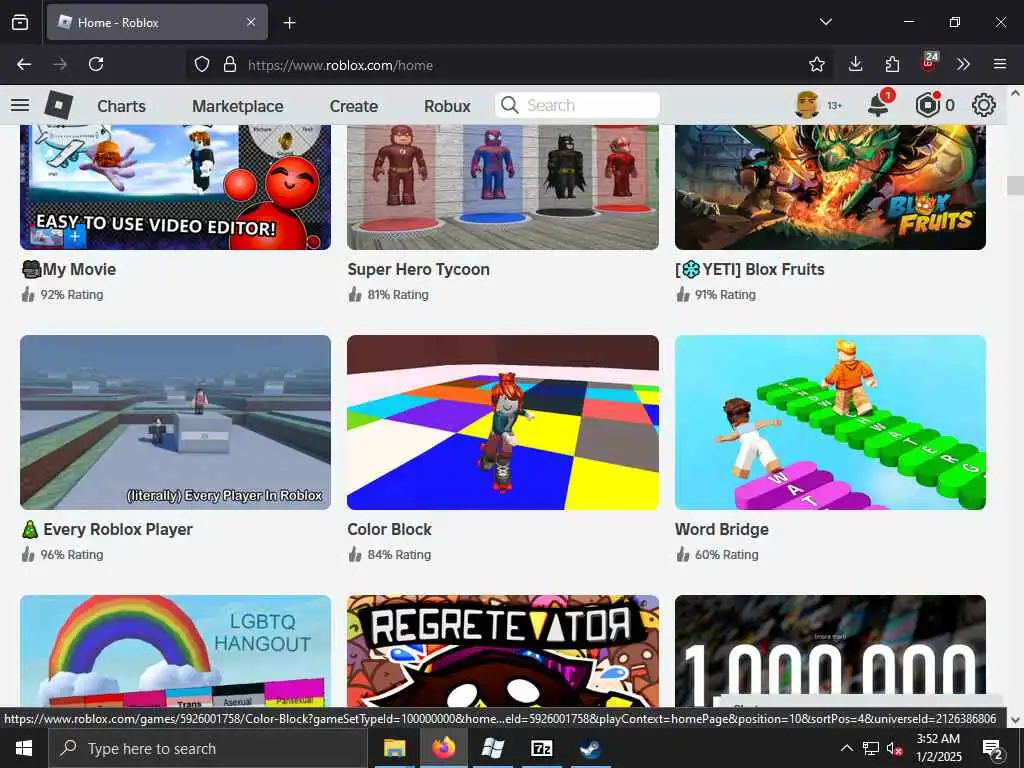
Task: Open the Firefox extensions puzzle icon
Action: (x=892, y=64)
